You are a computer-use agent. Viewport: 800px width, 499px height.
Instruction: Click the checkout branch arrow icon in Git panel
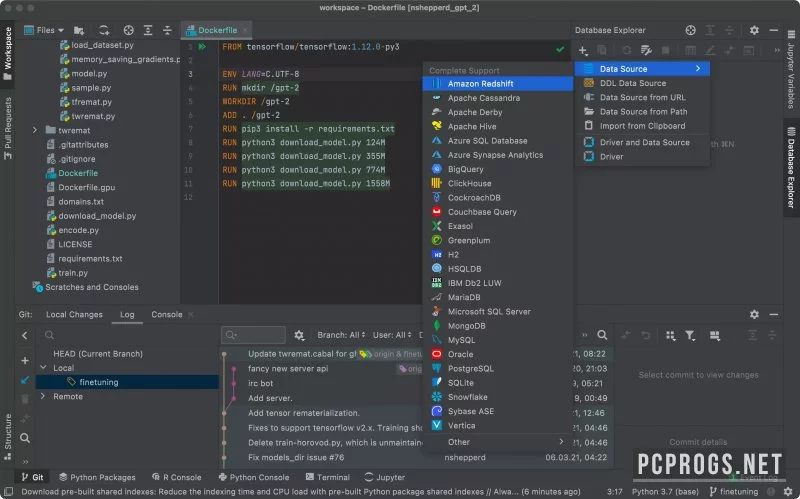click(24, 380)
